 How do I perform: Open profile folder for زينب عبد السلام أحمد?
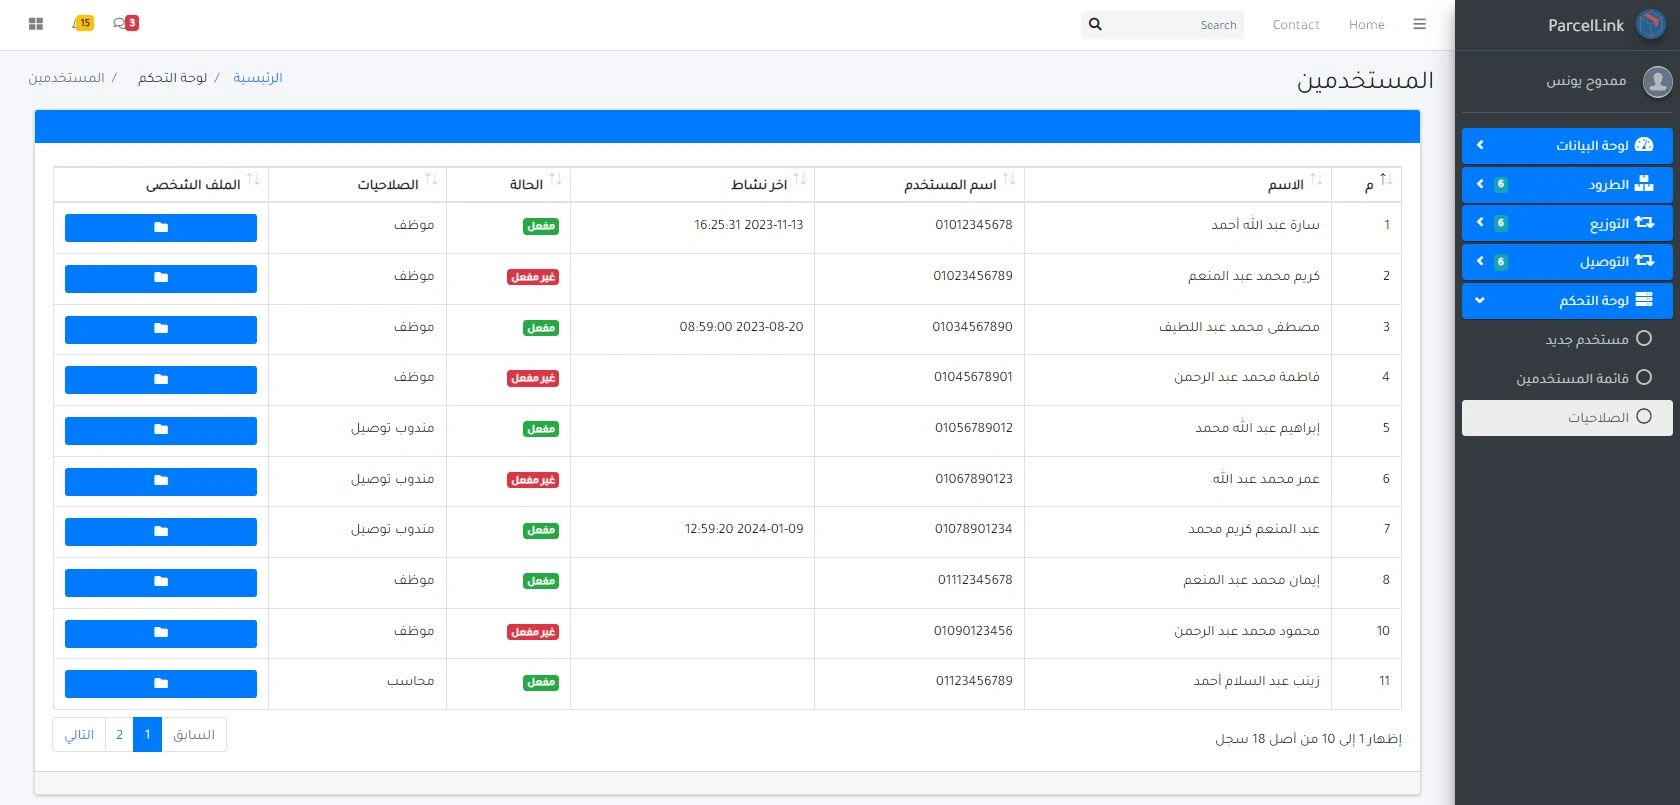click(x=161, y=684)
